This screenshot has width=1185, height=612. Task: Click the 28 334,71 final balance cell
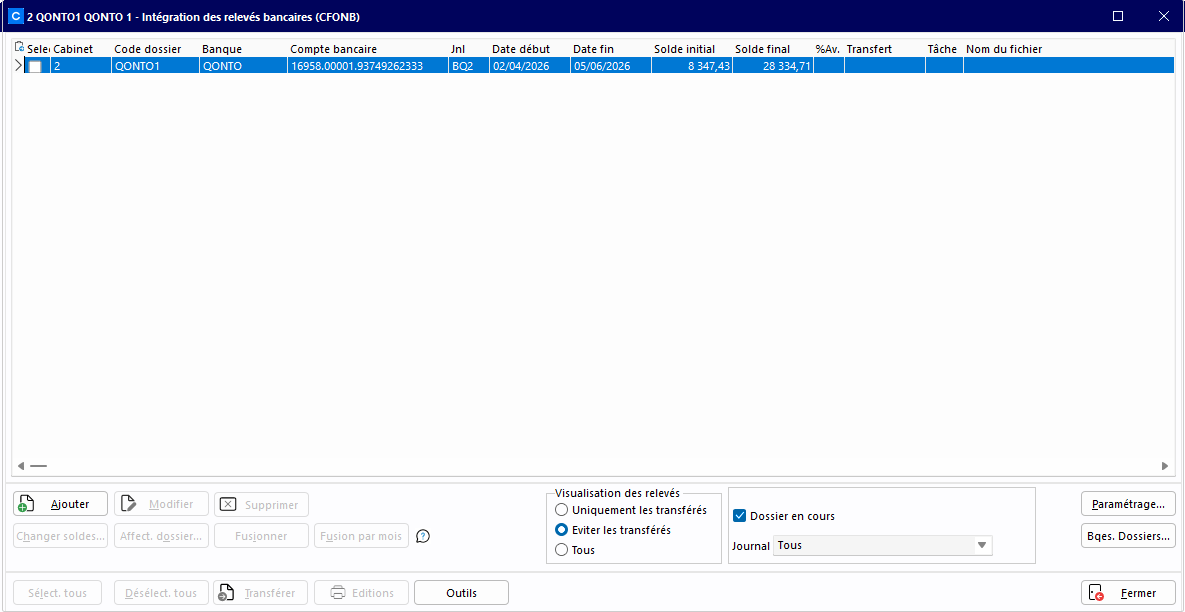[x=772, y=66]
